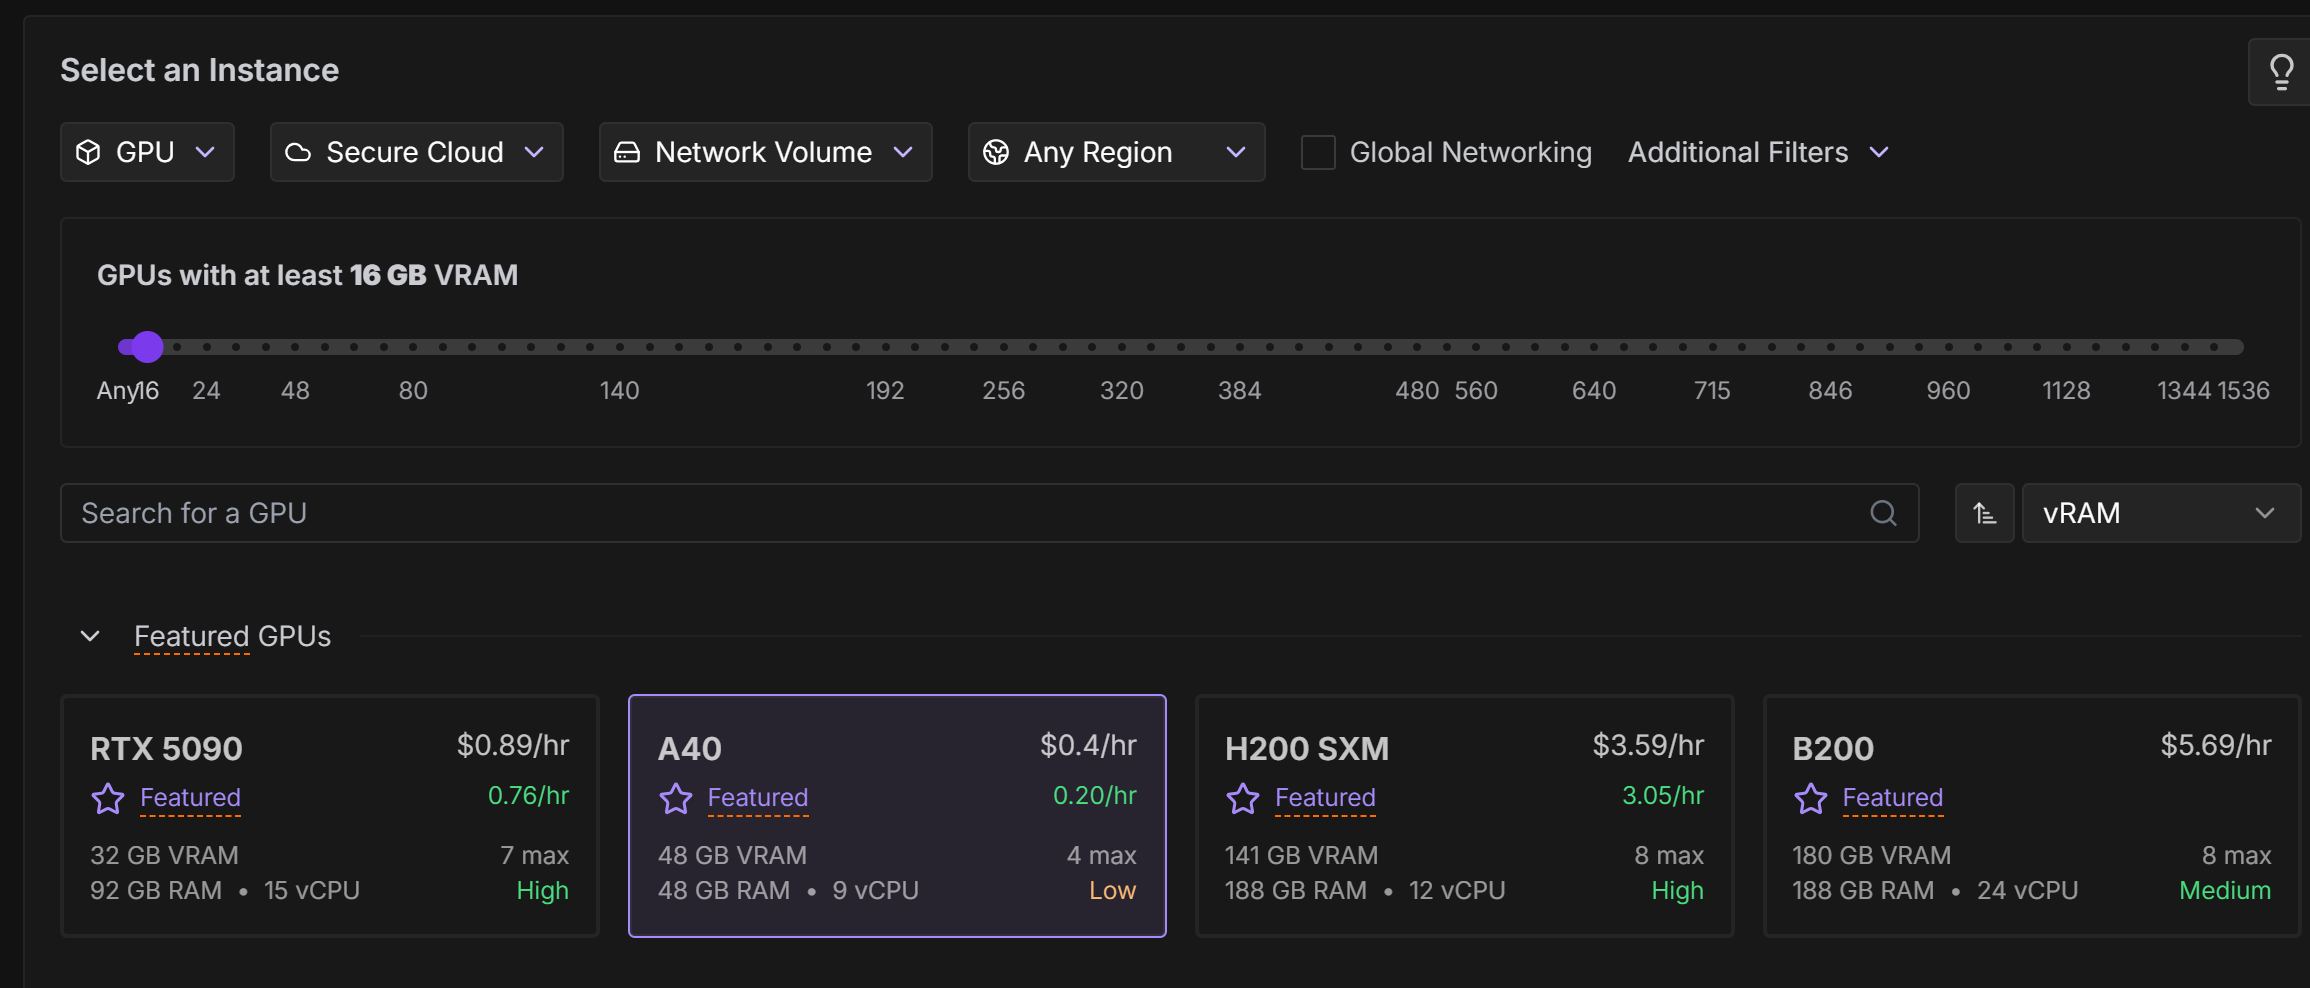This screenshot has height=988, width=2310.
Task: Collapse the Featured GPUs section
Action: (x=90, y=636)
